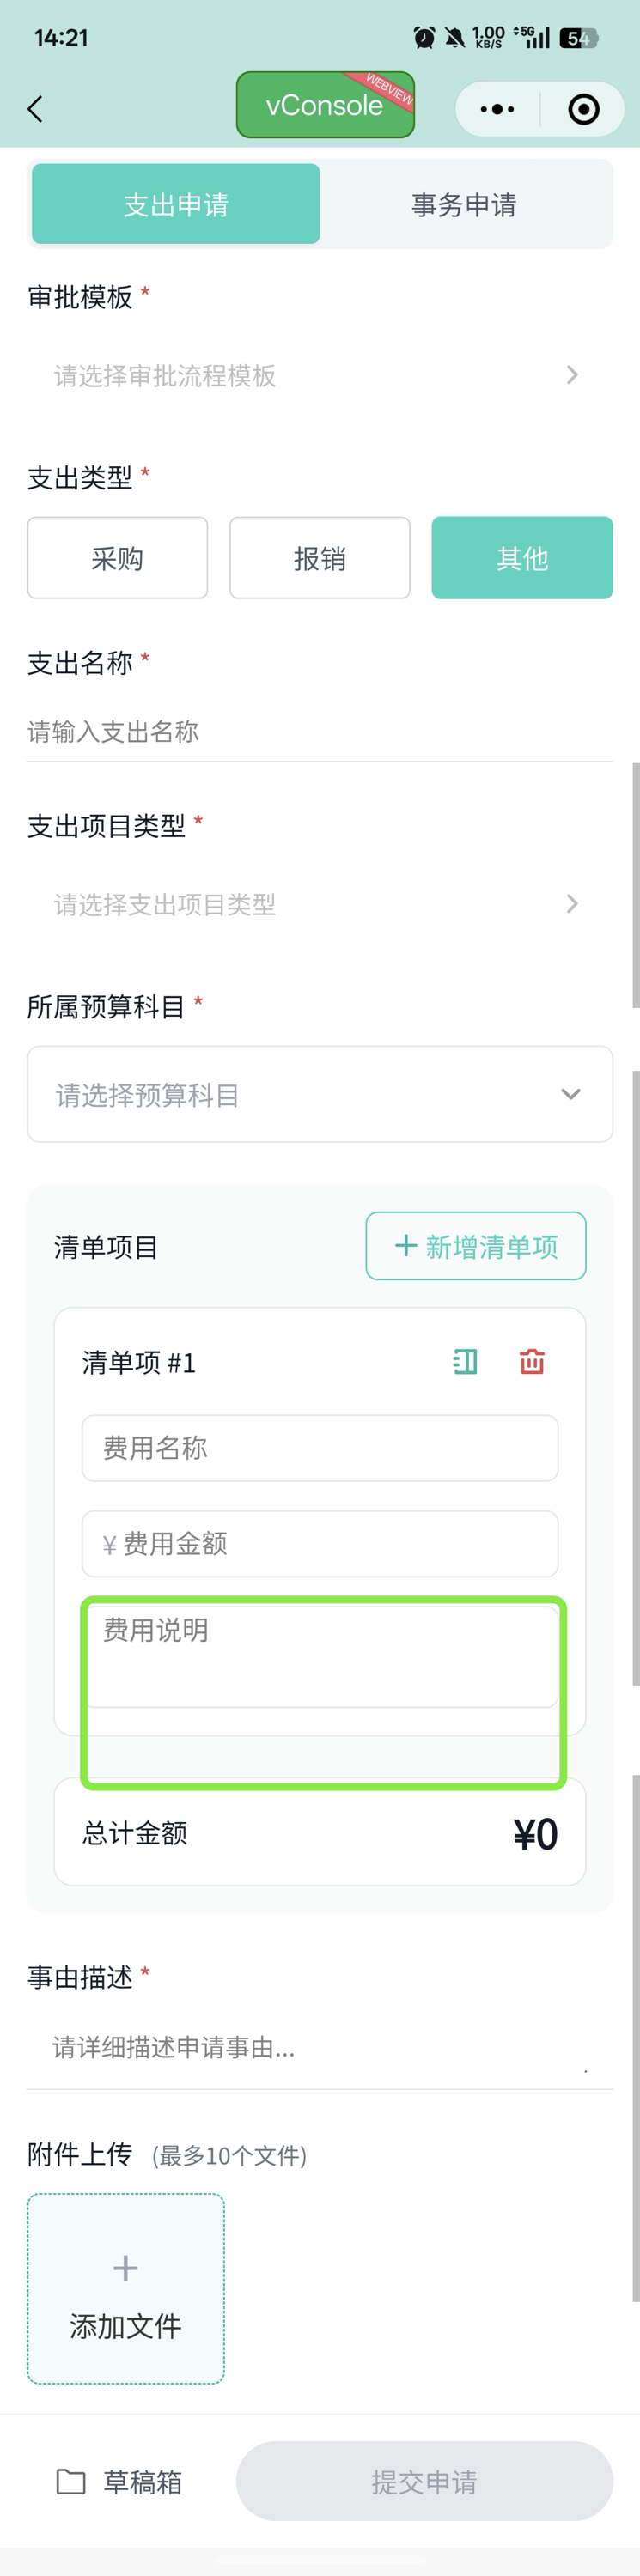
Task: Tap the alarm clock icon in status bar
Action: (424, 38)
